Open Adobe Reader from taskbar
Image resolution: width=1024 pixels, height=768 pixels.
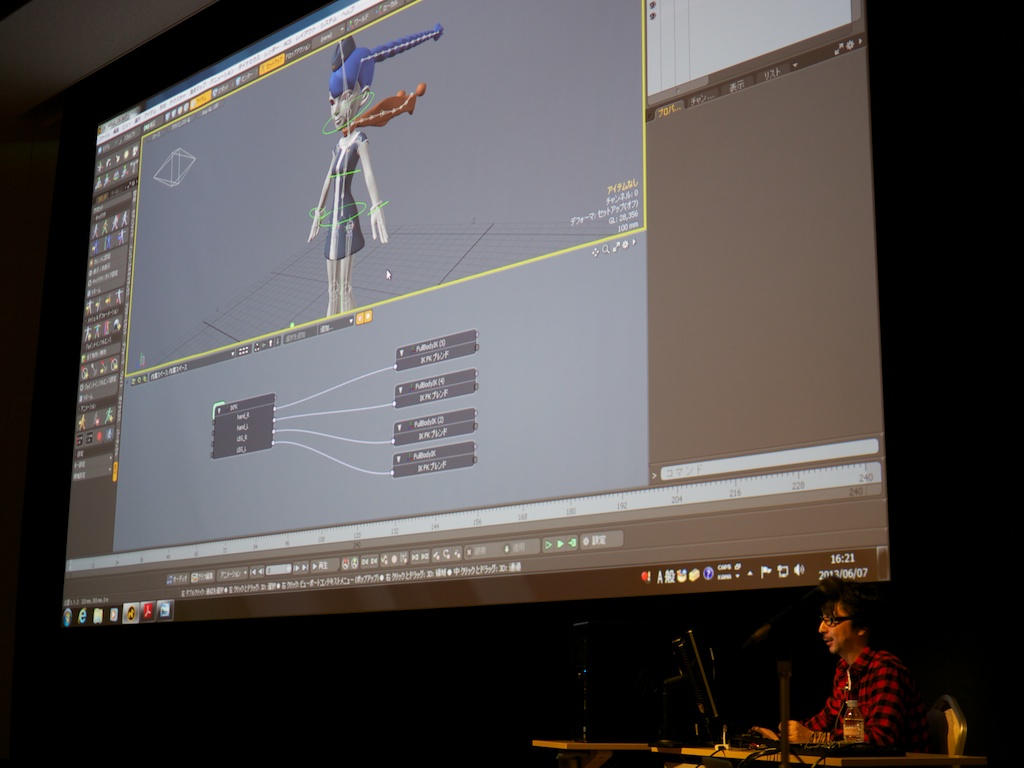coord(148,611)
